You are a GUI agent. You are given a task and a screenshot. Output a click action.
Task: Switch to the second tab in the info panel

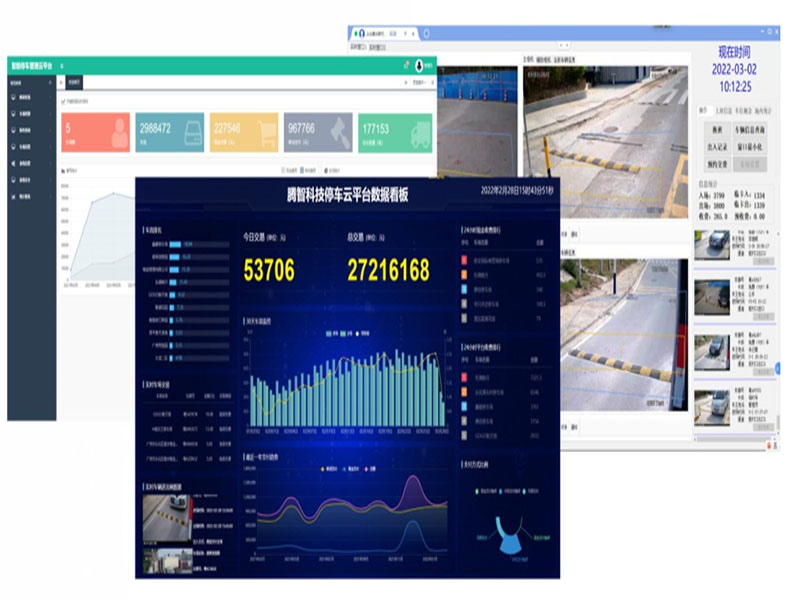click(x=722, y=109)
